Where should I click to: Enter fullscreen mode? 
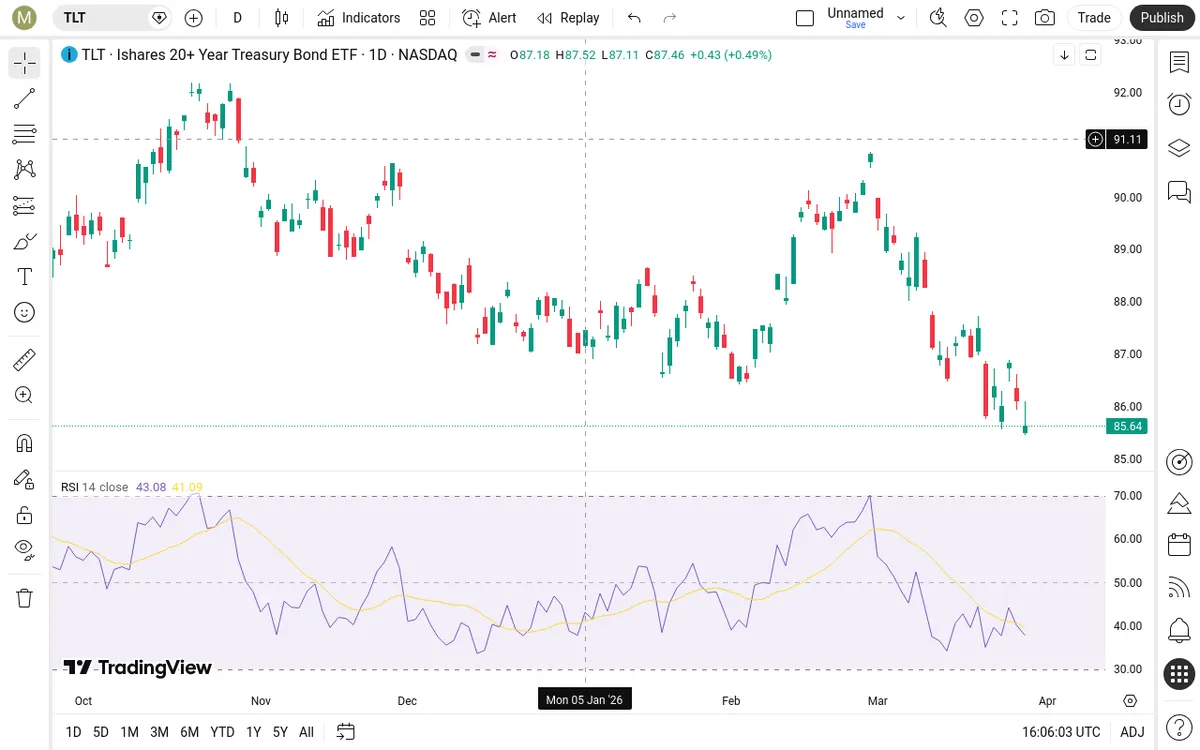(x=1010, y=17)
